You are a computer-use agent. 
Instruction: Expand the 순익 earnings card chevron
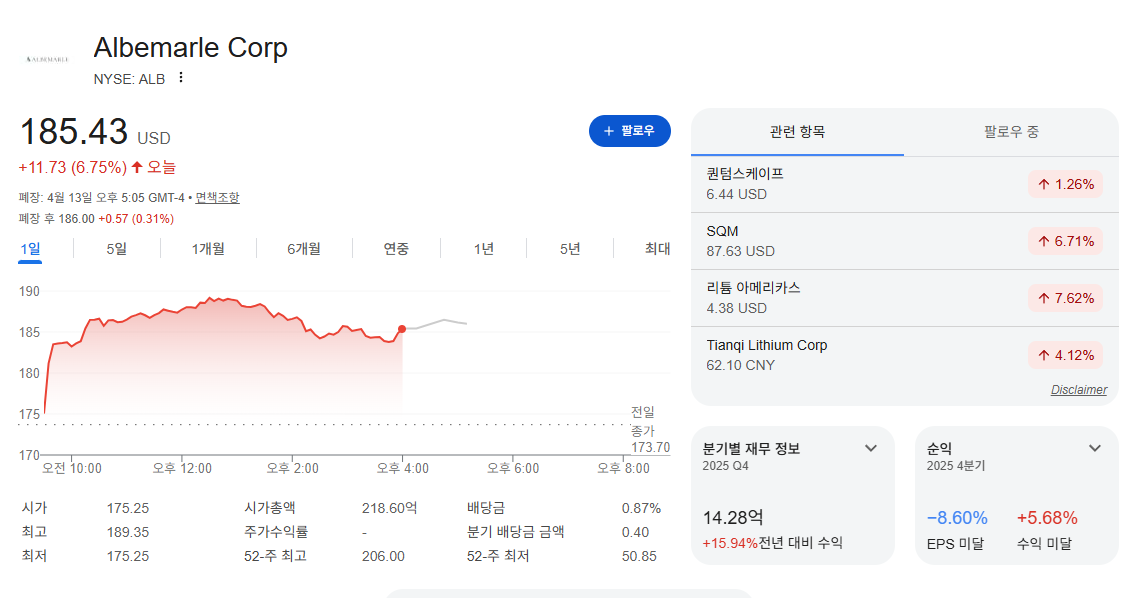[x=1095, y=448]
